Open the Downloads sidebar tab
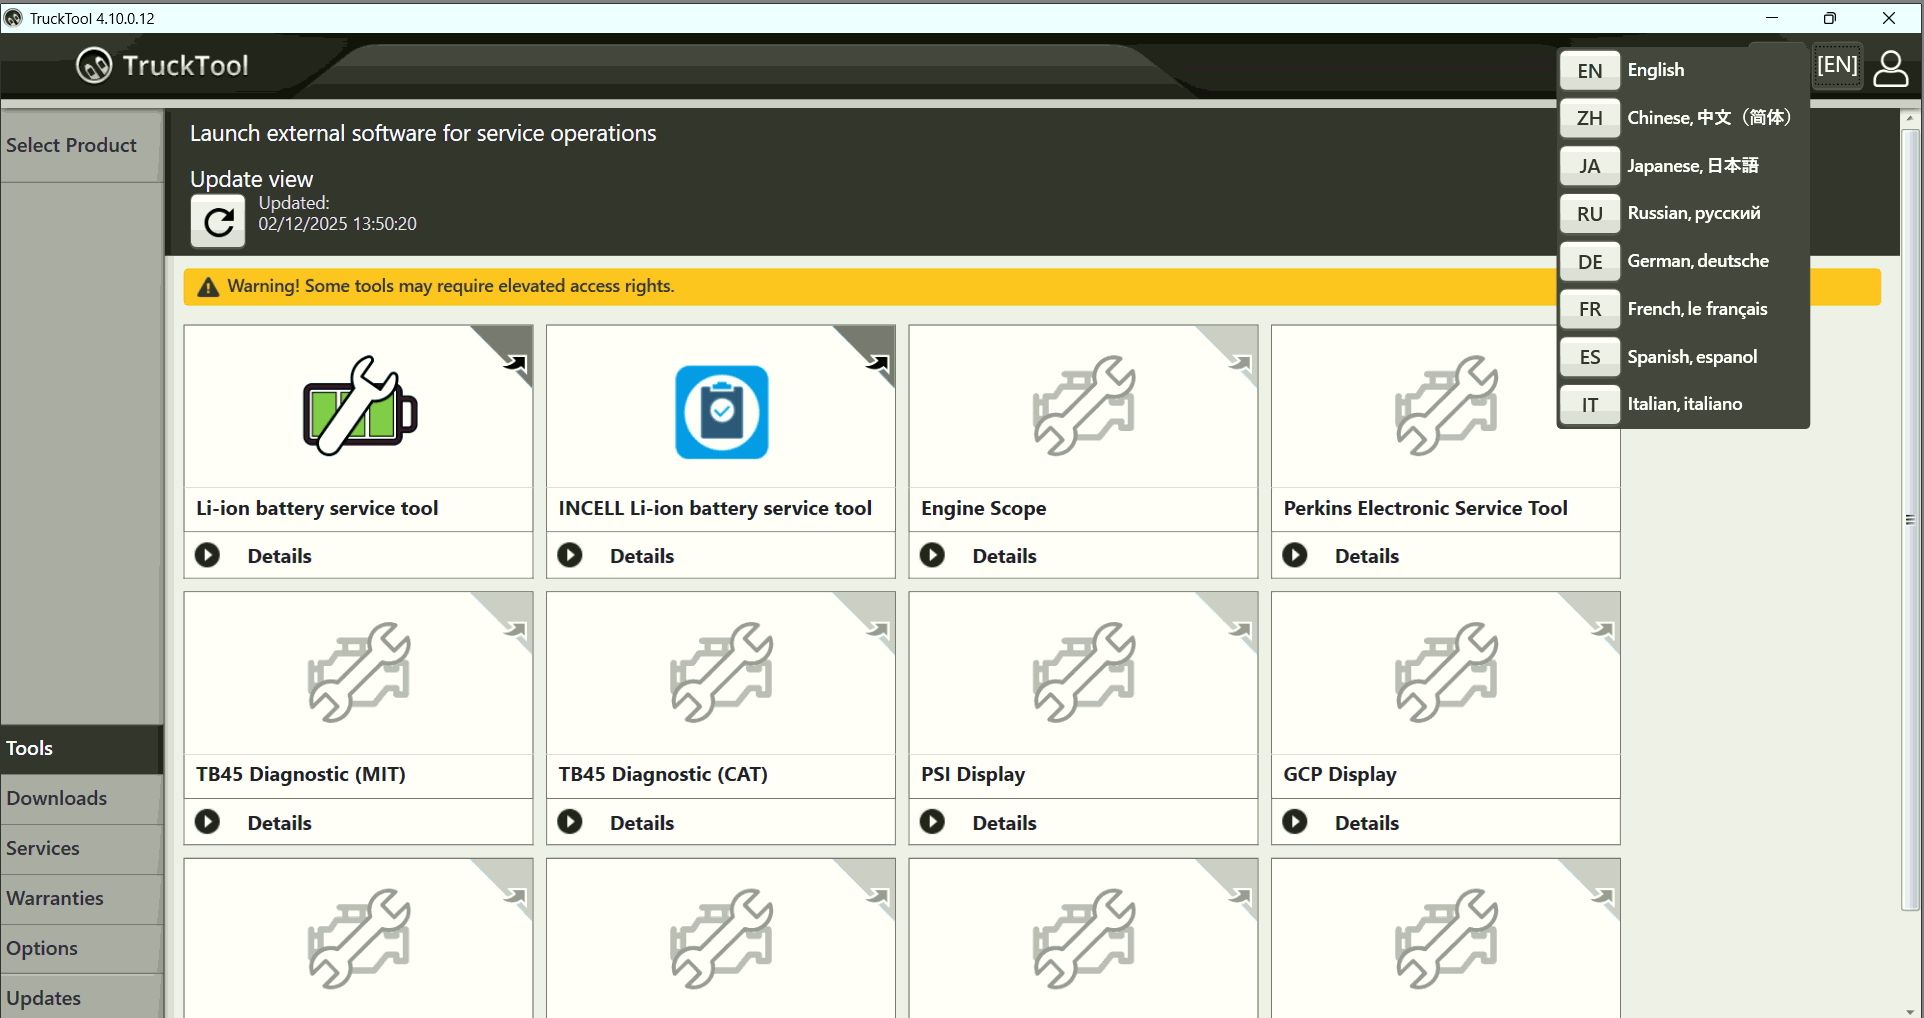 pyautogui.click(x=81, y=799)
